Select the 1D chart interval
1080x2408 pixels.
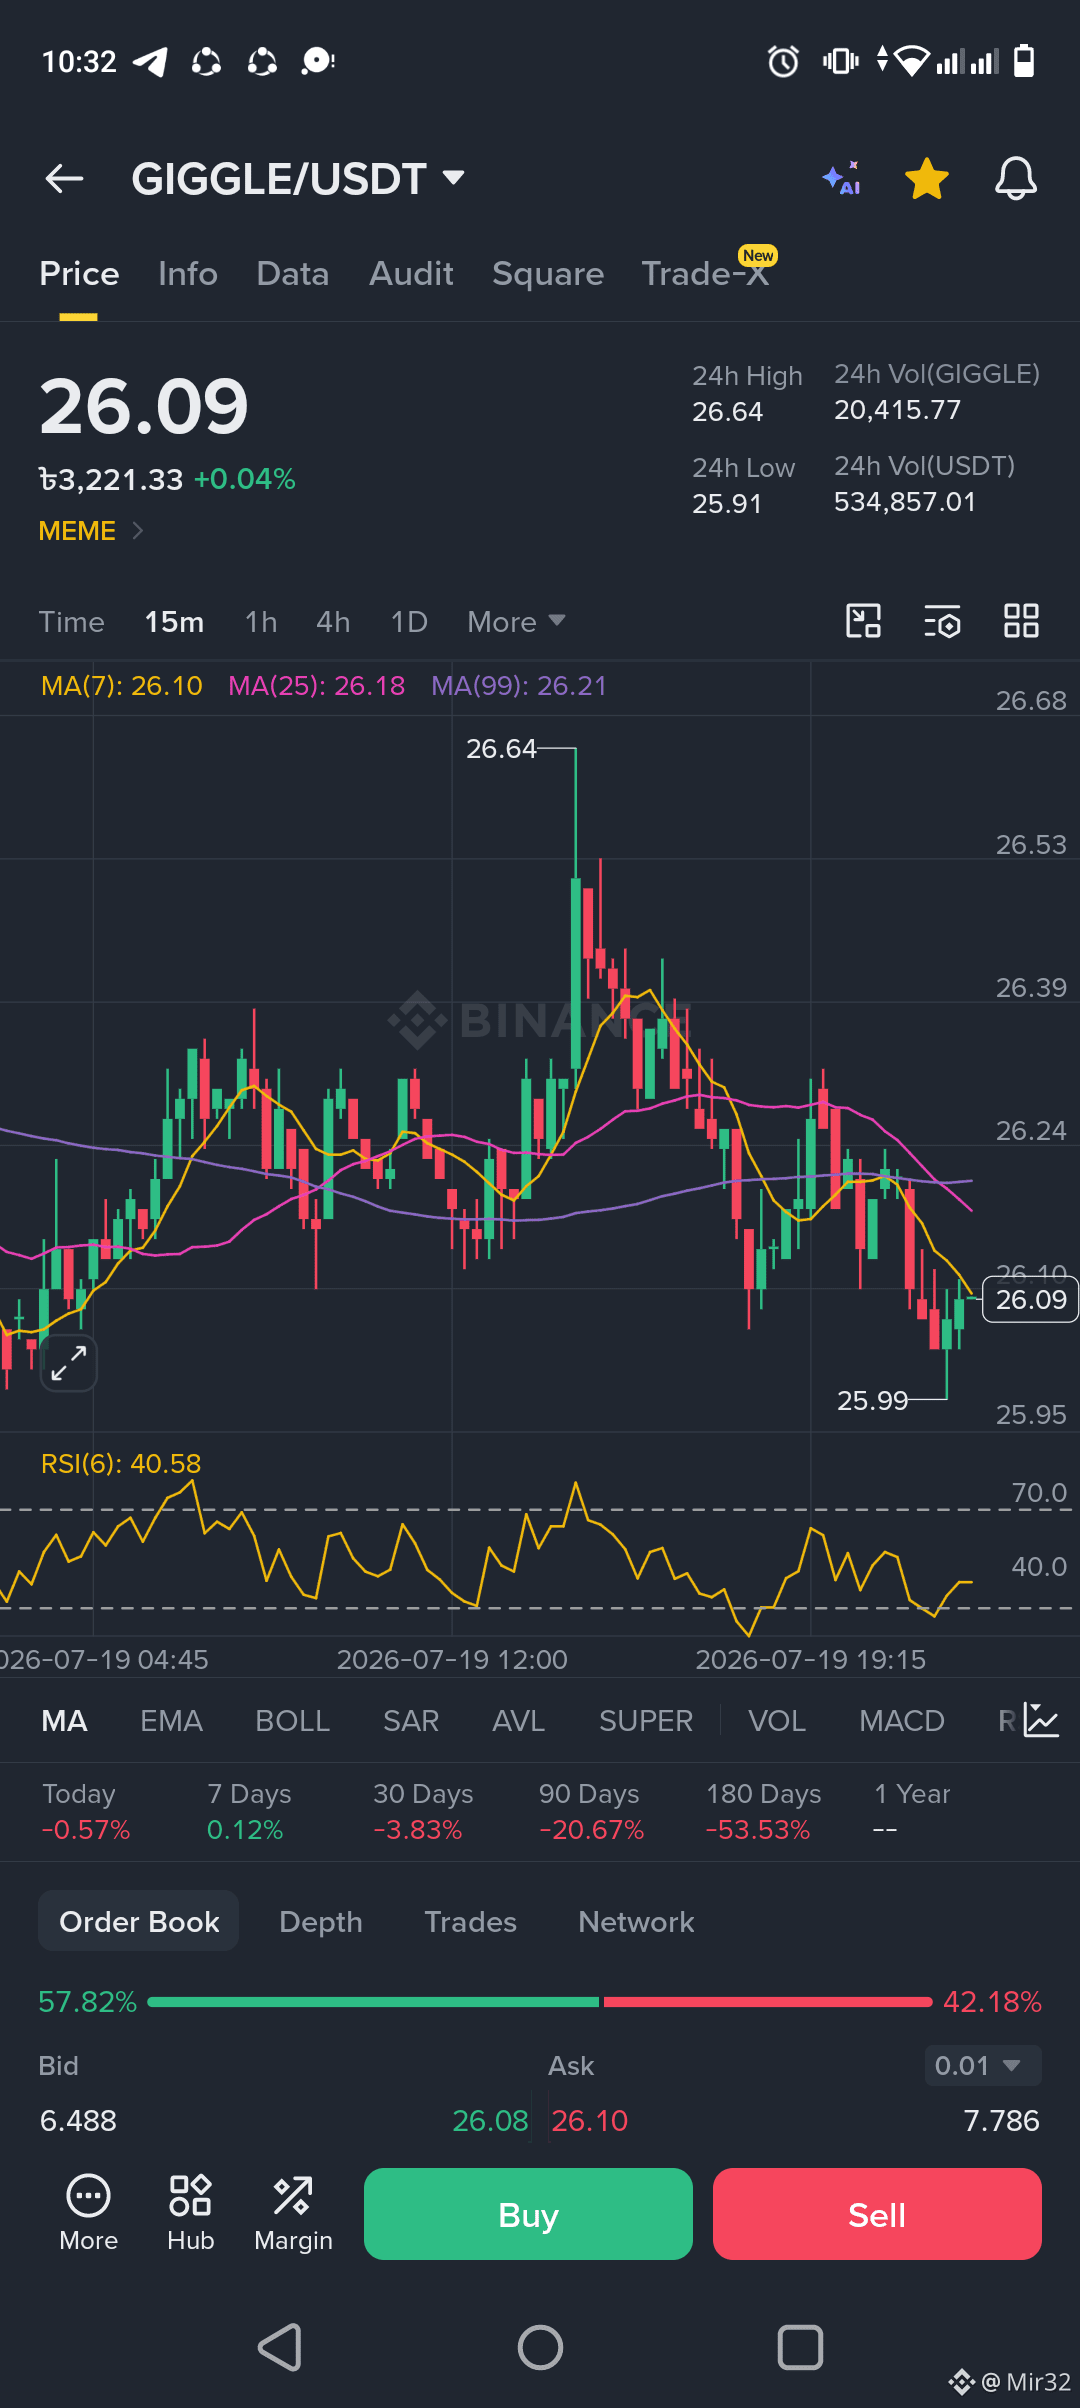coord(409,622)
